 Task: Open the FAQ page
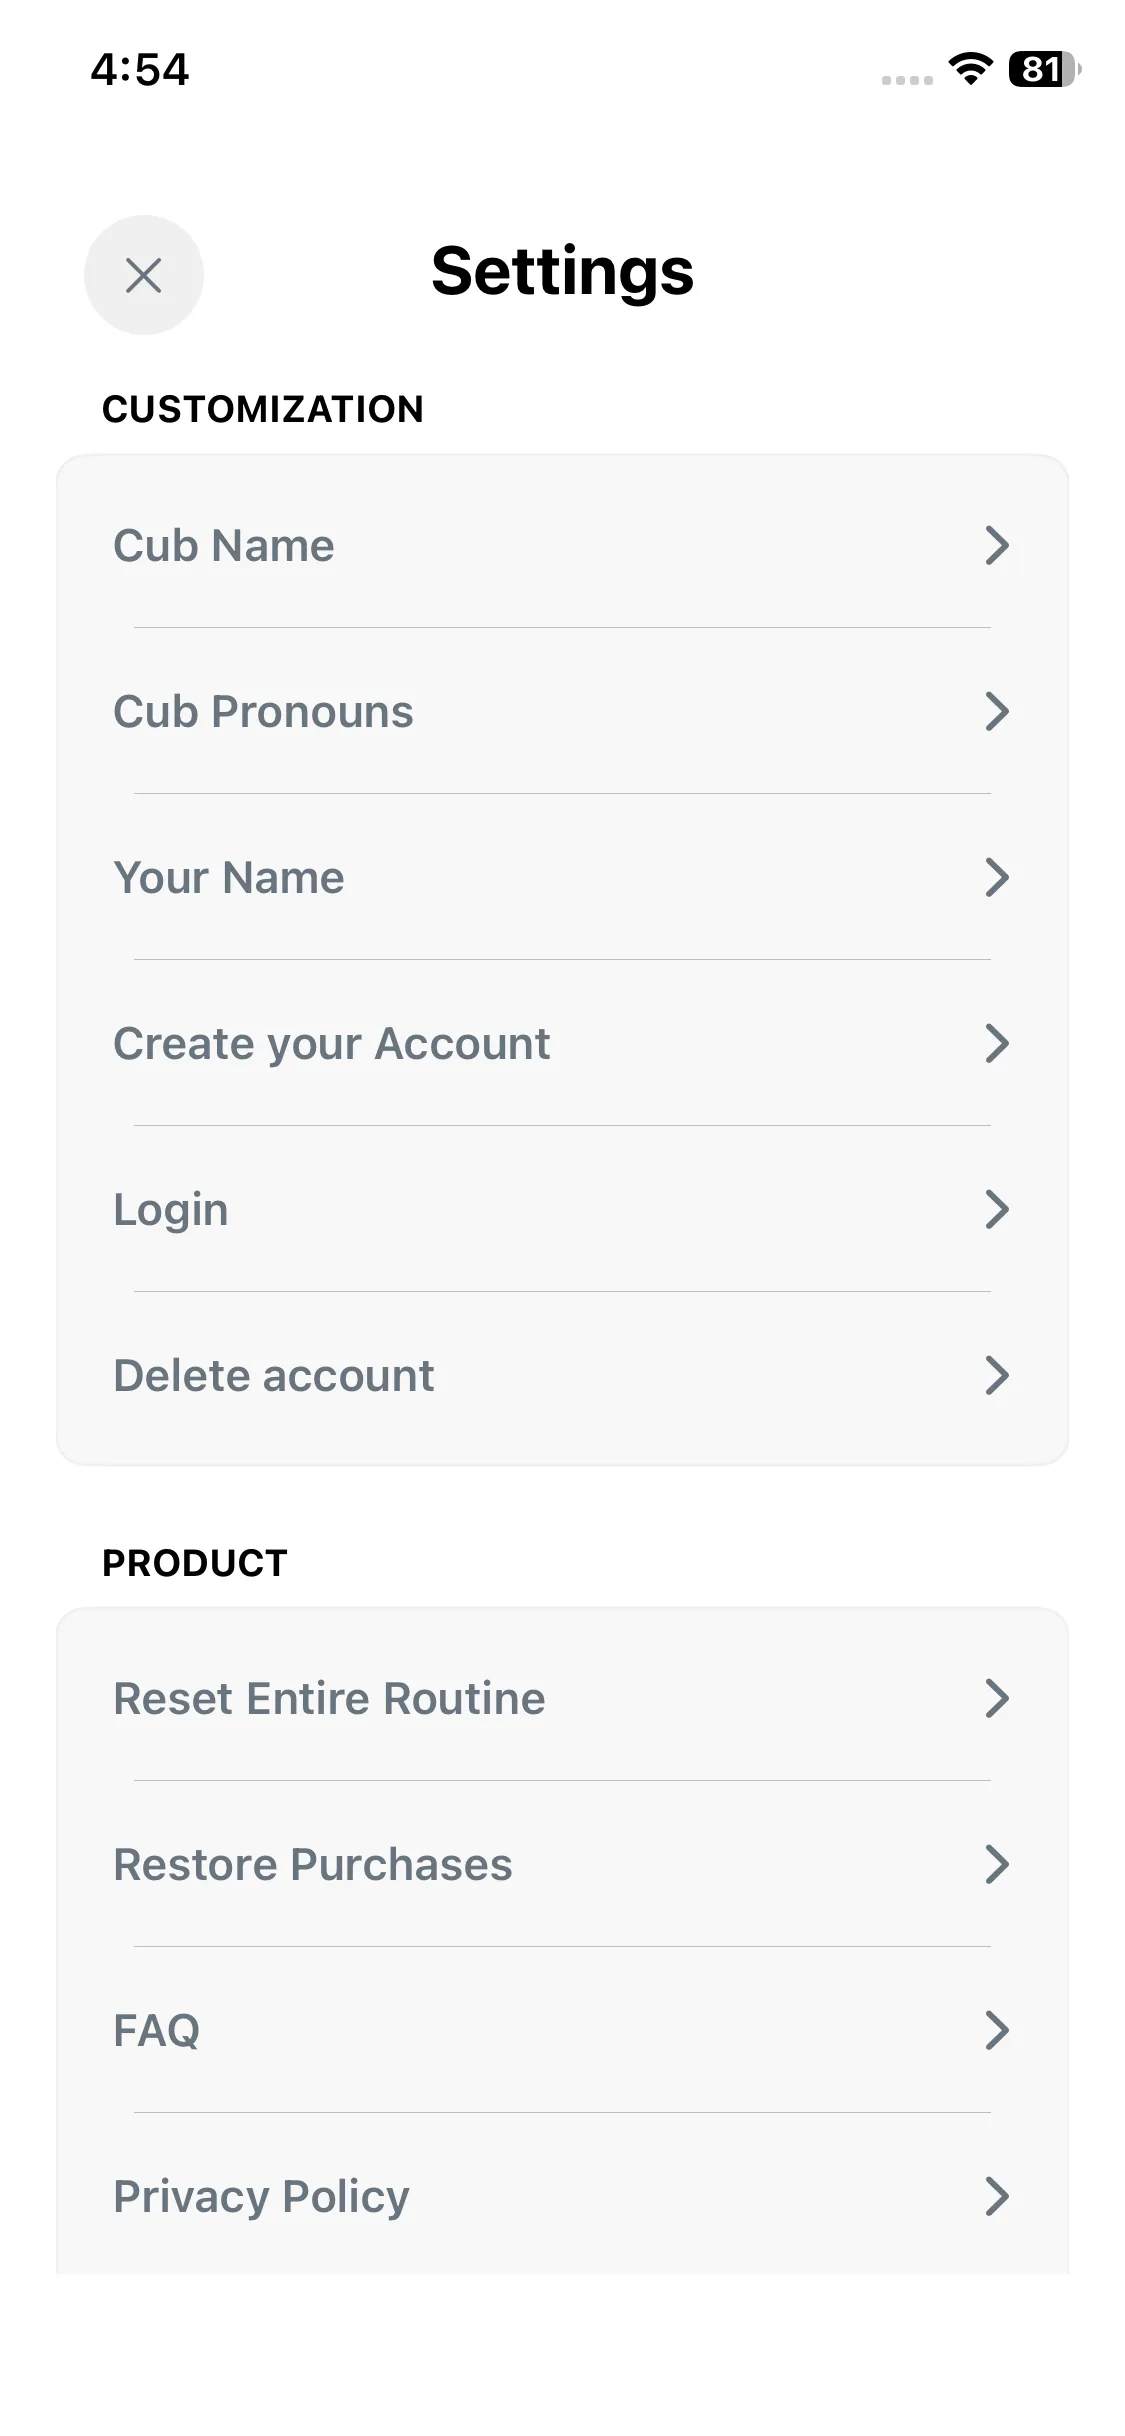click(157, 2031)
